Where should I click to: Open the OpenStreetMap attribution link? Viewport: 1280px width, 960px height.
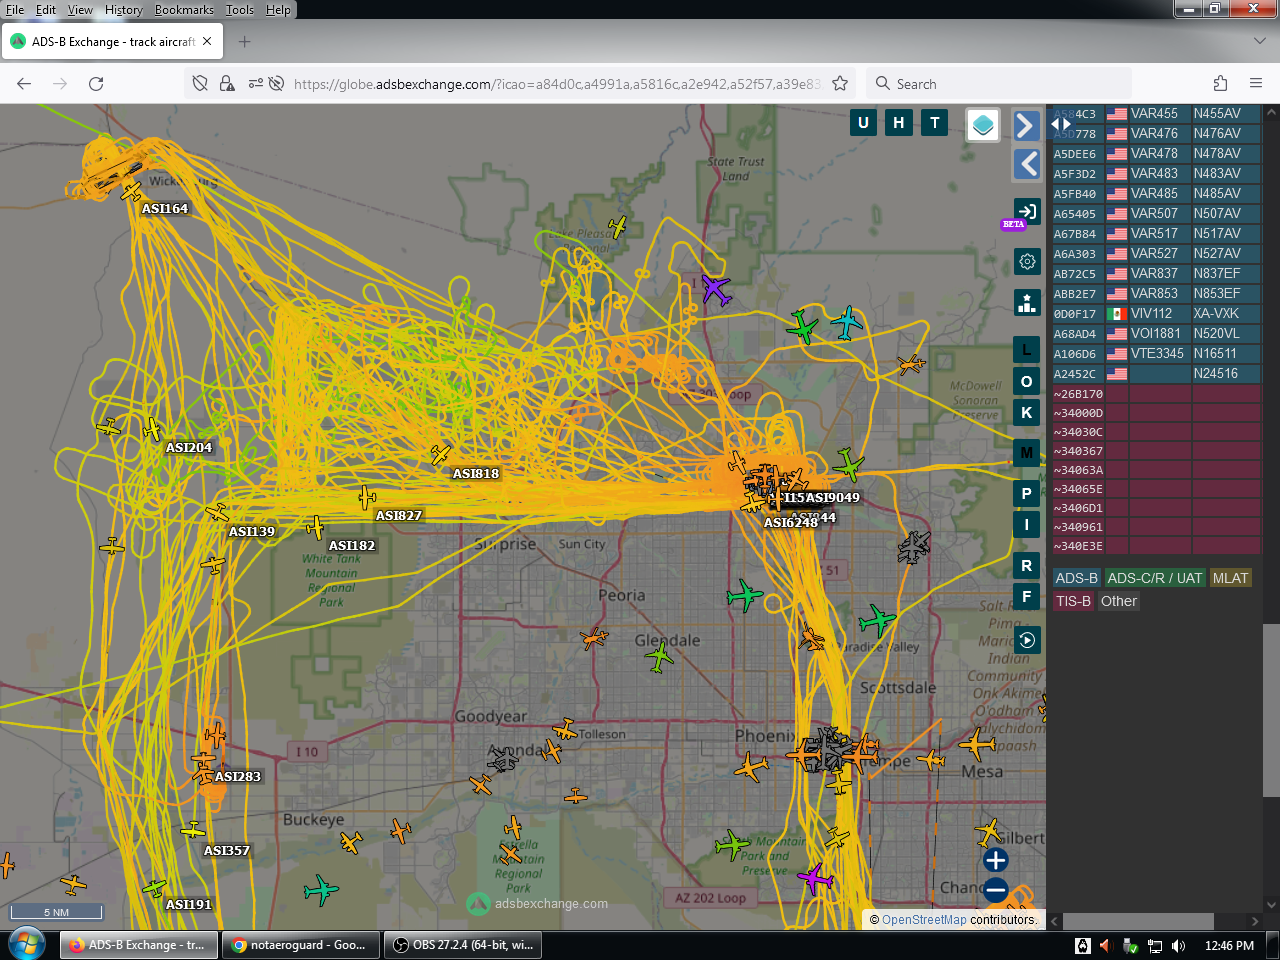(x=924, y=920)
